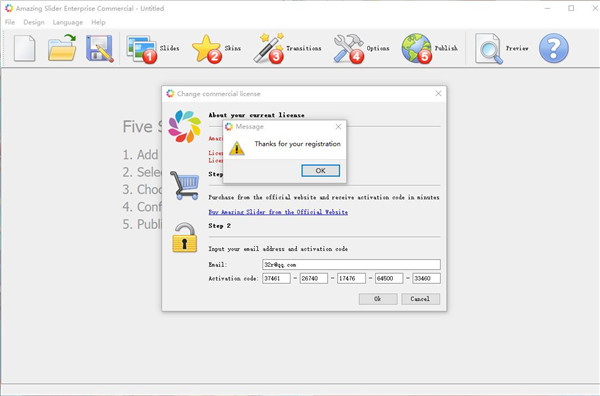
Task: Click the activation code field containing 26740
Action: 314,278
